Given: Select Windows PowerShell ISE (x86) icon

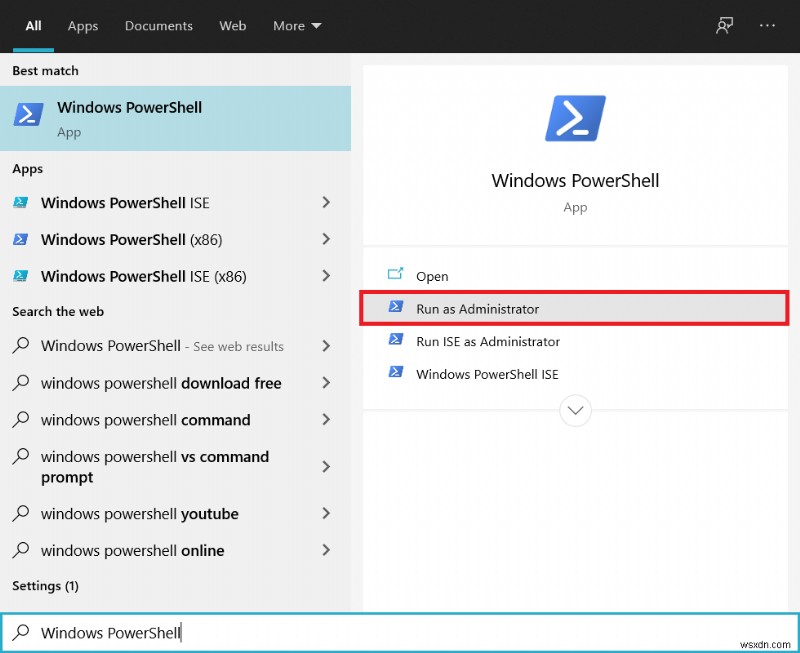Looking at the screenshot, I should point(22,276).
